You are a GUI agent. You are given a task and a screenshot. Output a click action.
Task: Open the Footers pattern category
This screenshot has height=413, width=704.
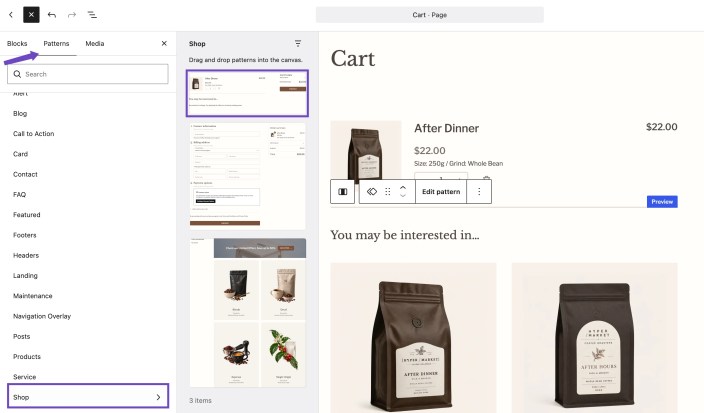(25, 235)
